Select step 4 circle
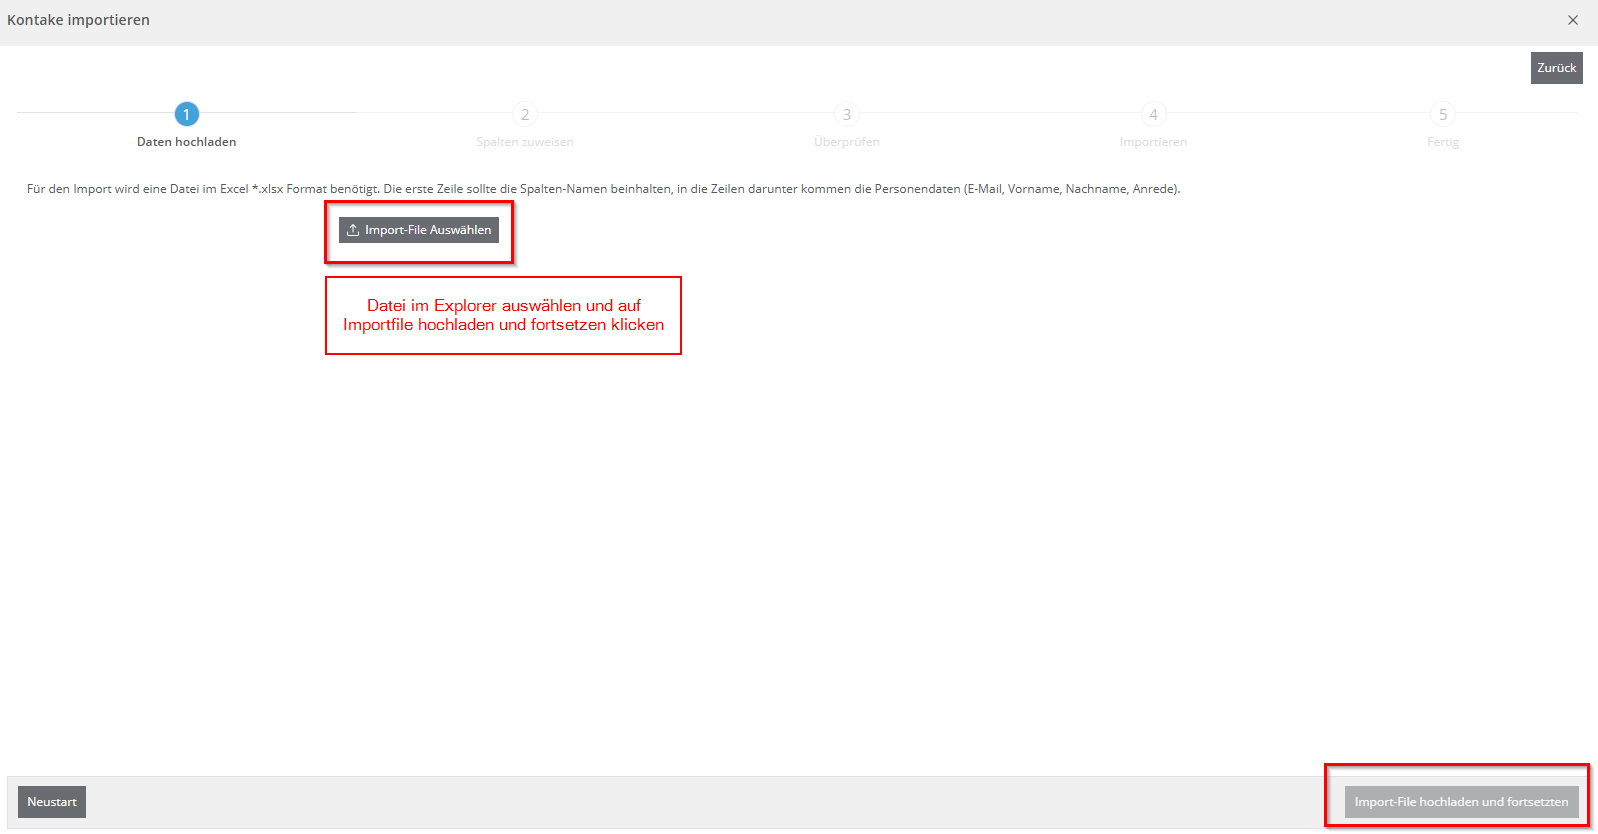This screenshot has height=834, width=1598. point(1153,114)
